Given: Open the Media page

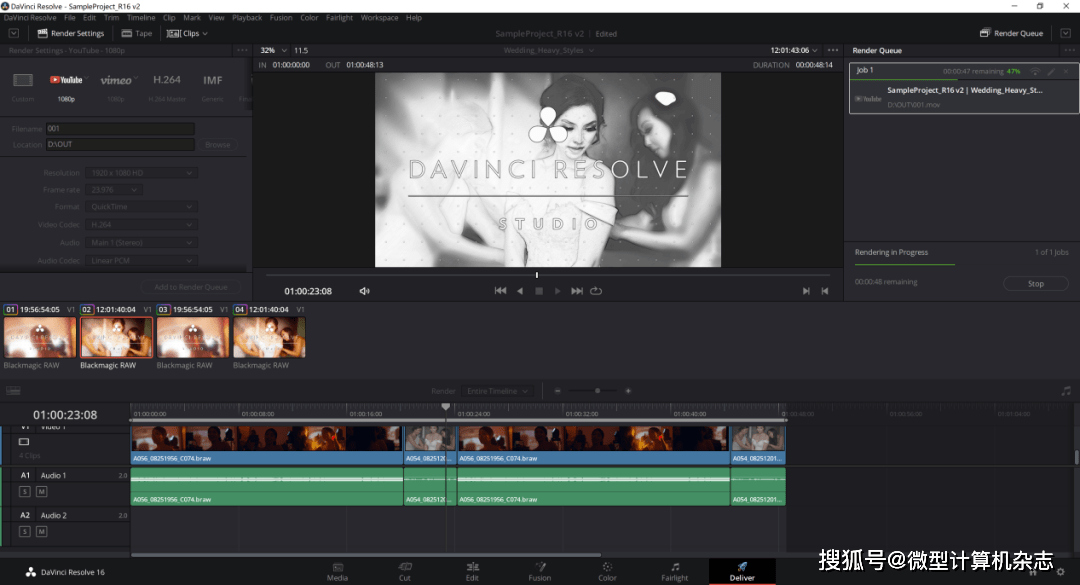Looking at the screenshot, I should pyautogui.click(x=338, y=572).
